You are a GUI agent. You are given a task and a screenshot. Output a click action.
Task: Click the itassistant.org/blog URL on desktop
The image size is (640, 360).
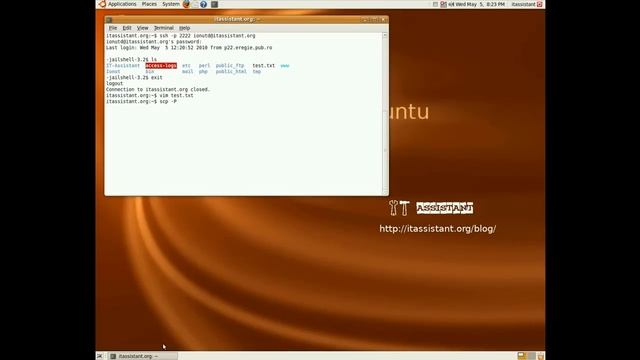[438, 229]
